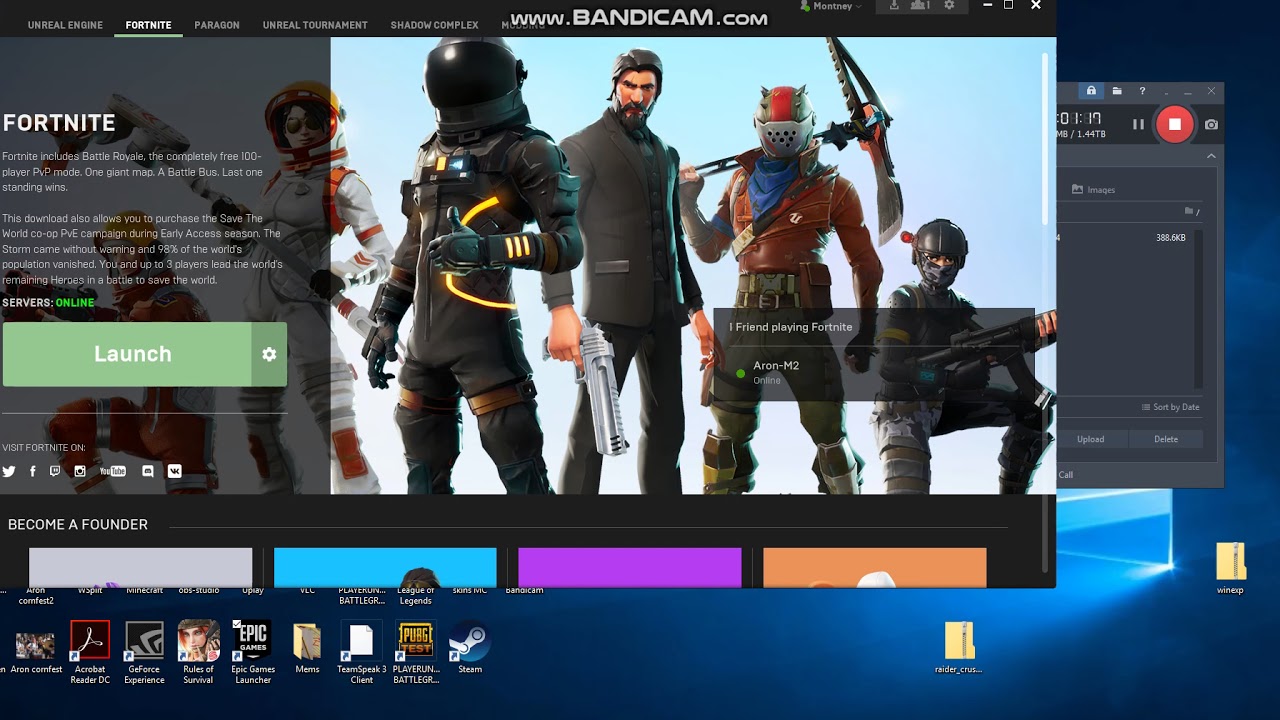Click Bandicam Delete button

(x=1166, y=439)
